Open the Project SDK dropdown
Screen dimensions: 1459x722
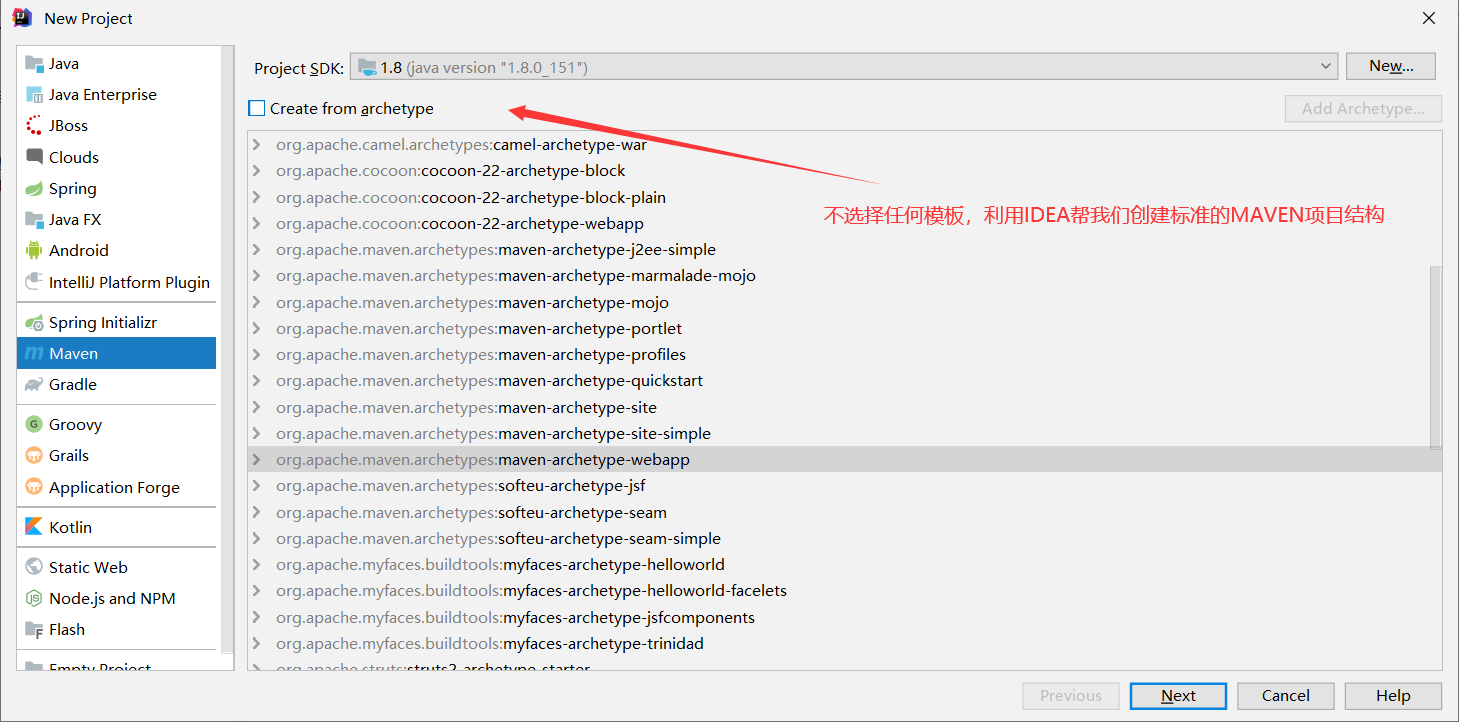click(843, 67)
